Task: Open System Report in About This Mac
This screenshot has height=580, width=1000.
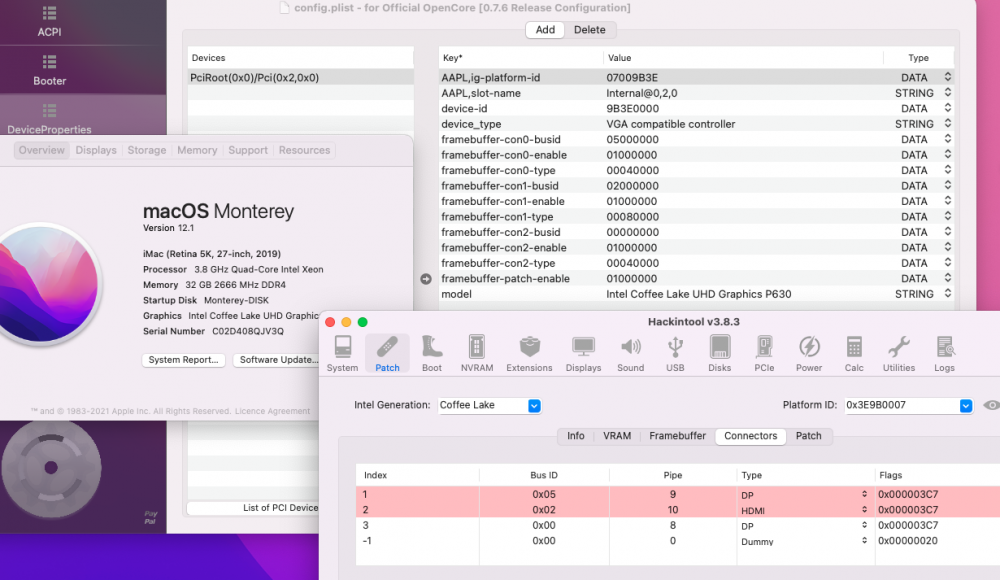Action: pos(184,360)
